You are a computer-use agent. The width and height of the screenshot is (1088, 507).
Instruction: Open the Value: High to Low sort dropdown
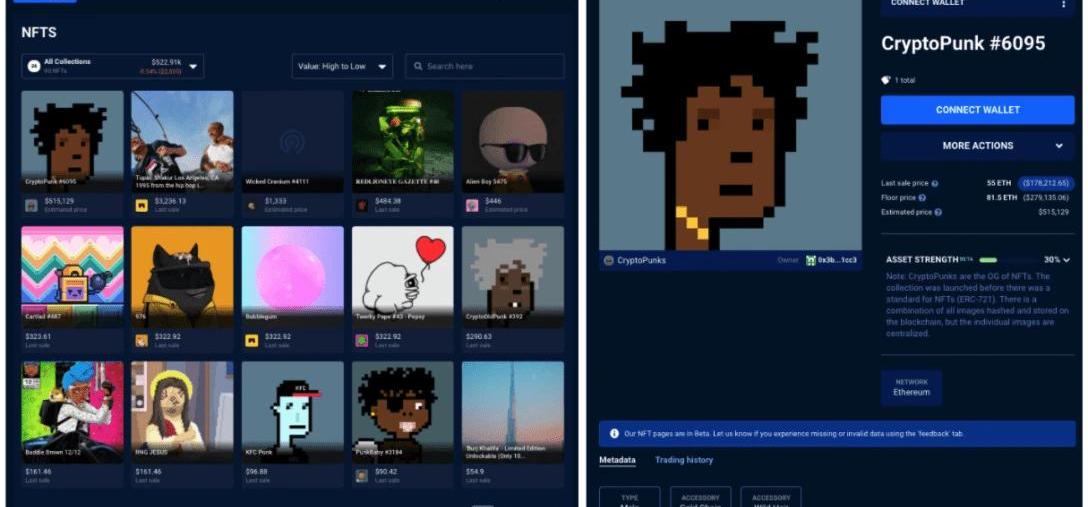pos(342,66)
